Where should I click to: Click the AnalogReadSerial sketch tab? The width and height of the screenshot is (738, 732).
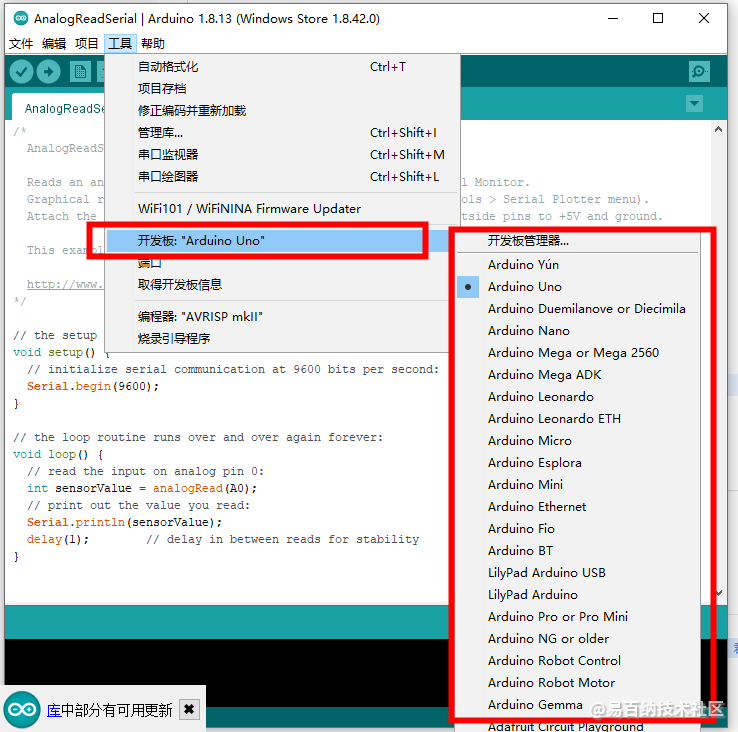[58, 107]
